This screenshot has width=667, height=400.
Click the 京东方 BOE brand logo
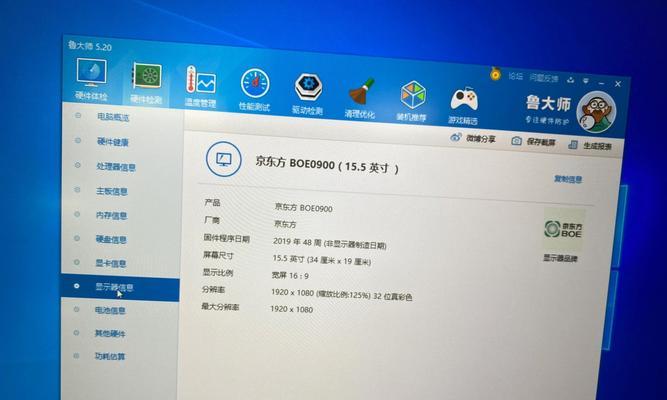click(563, 229)
